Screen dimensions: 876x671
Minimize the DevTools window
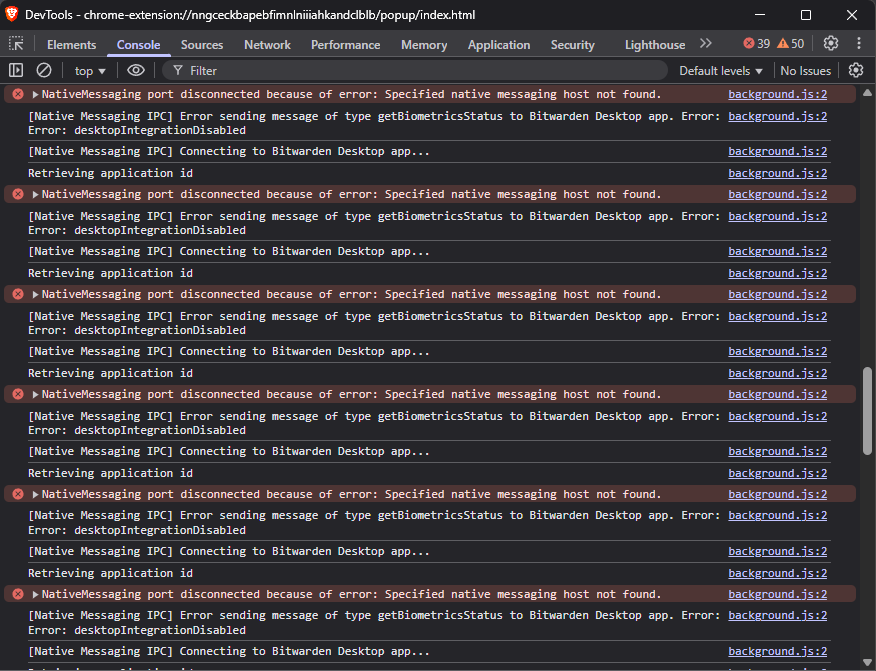point(760,15)
